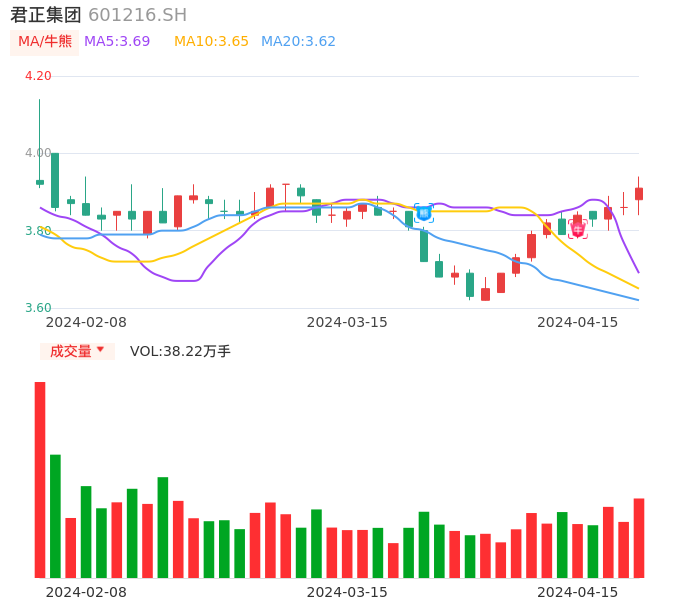Screen dimensions: 686x606
Task: Click the 2024-04-15 date below the volume chart
Action: click(x=578, y=592)
